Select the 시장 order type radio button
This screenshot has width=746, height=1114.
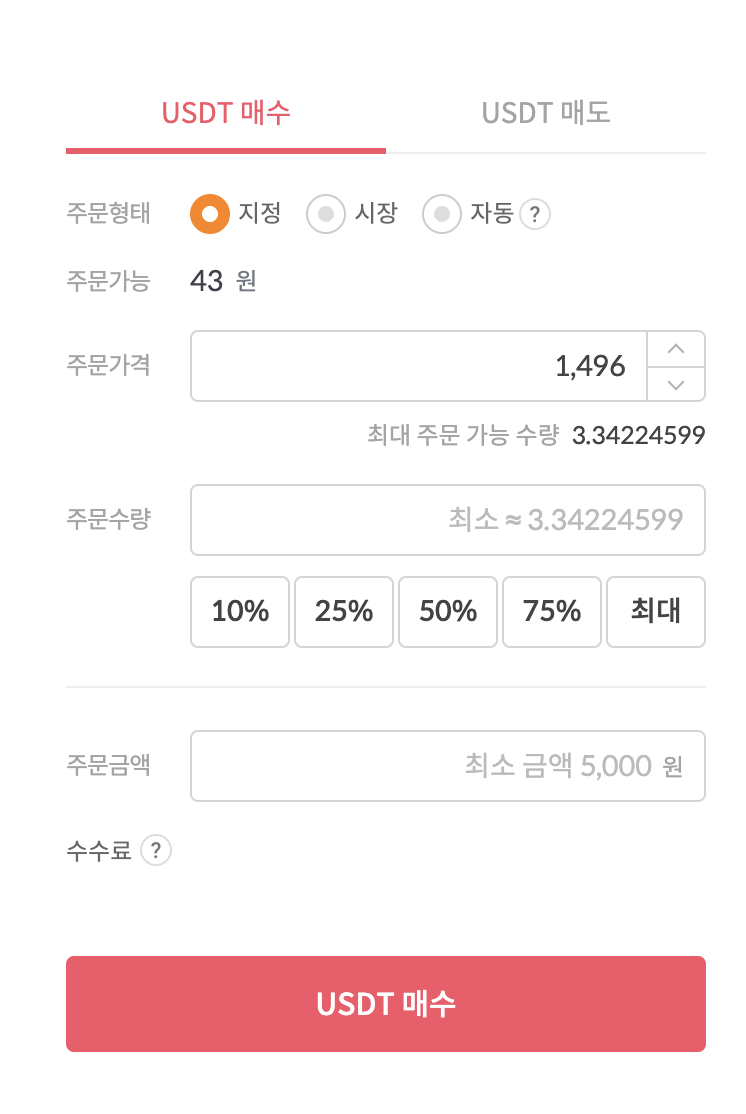(x=325, y=213)
